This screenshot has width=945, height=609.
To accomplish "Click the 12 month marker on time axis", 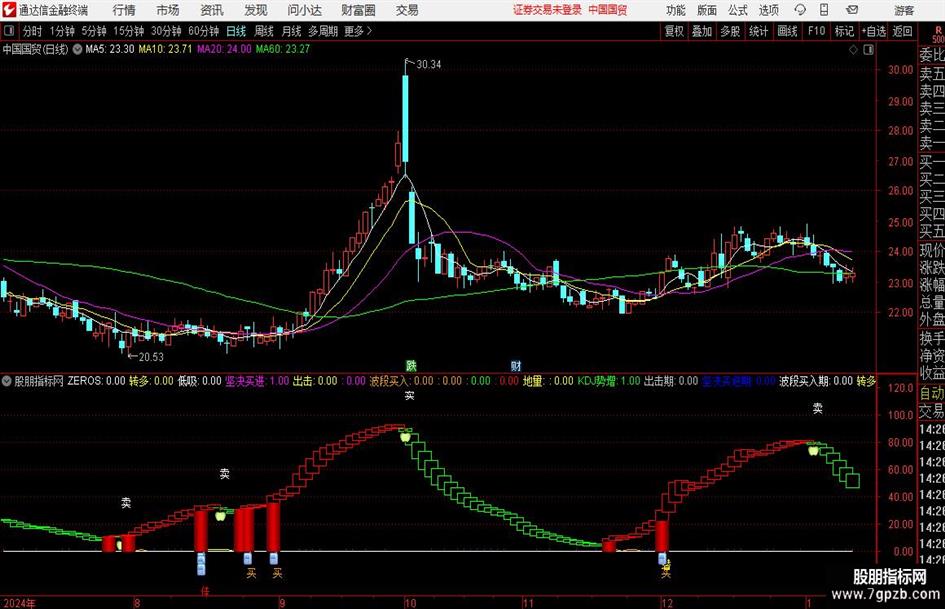I will [667, 603].
